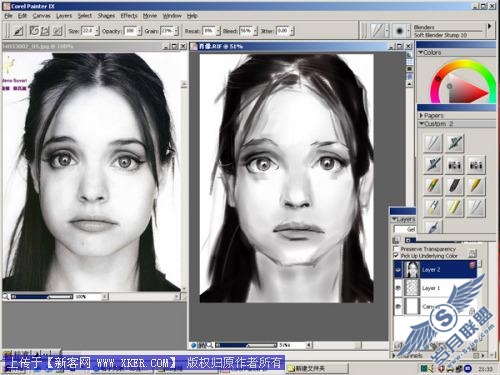
Task: Select bottom single shortcut in Custom 2 palette
Action: click(433, 227)
